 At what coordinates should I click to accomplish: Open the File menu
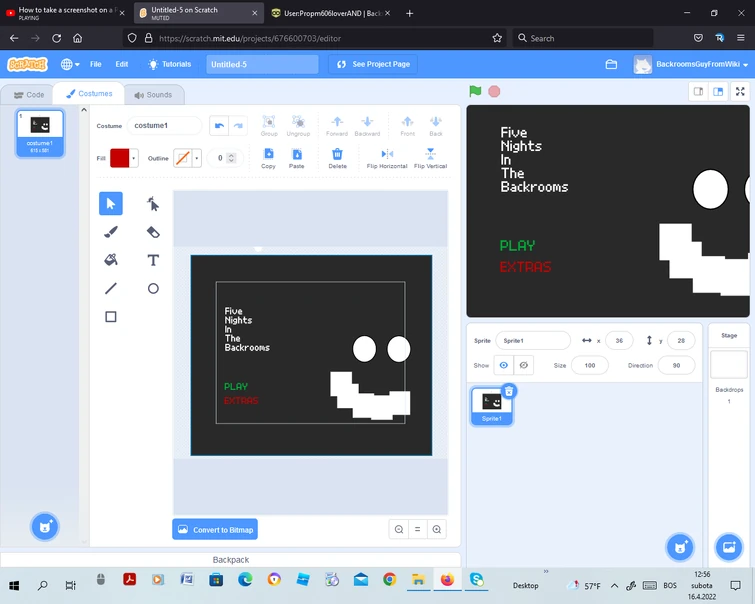click(x=96, y=64)
